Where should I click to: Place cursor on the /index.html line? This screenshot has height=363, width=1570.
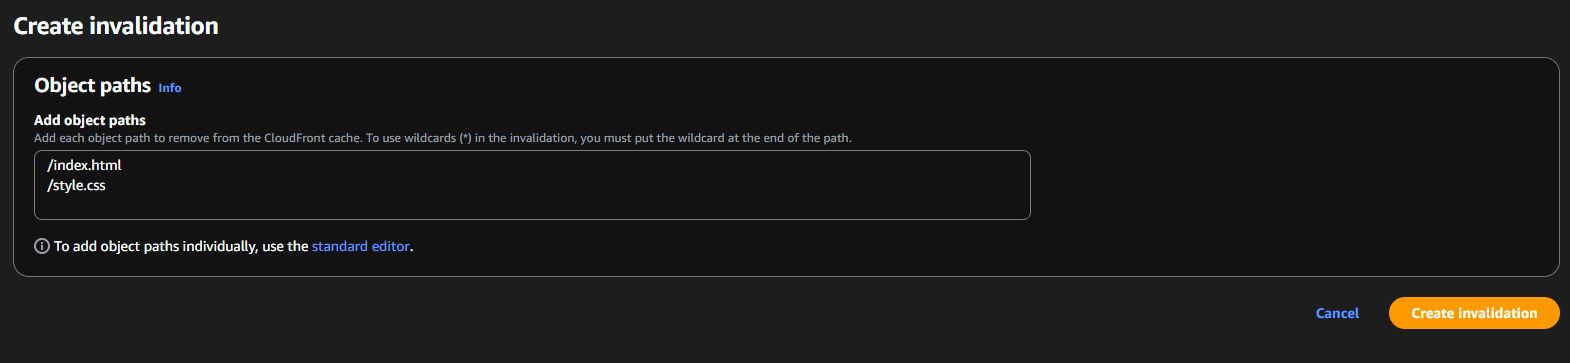point(85,165)
